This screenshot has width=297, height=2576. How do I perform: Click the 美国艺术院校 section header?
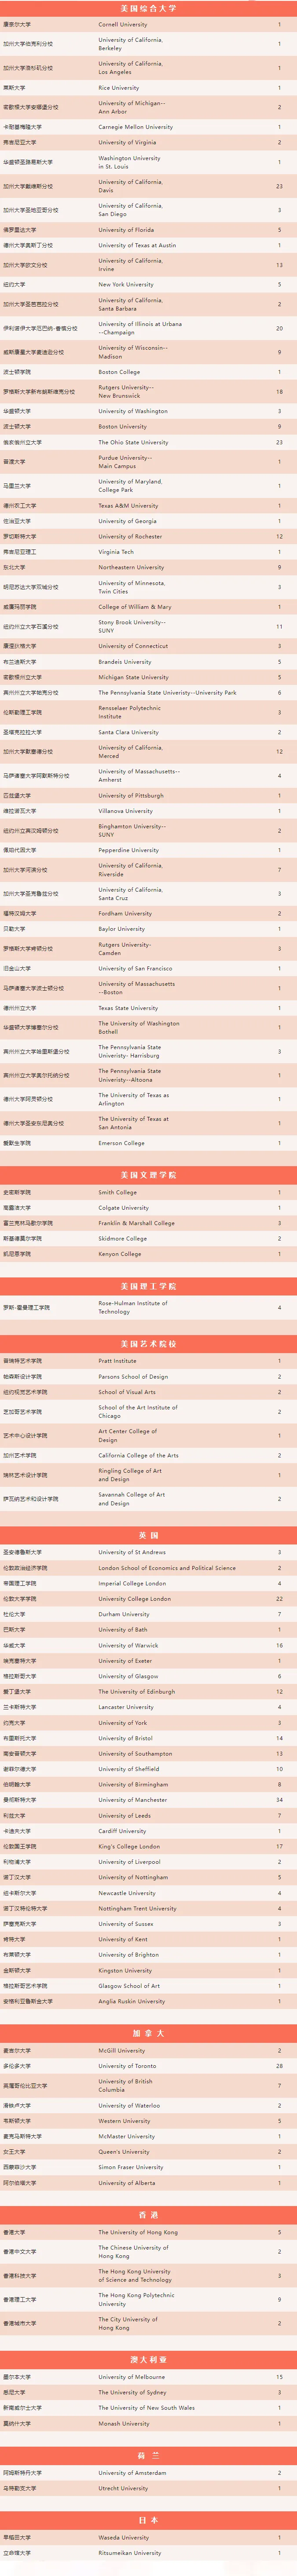[x=148, y=1344]
